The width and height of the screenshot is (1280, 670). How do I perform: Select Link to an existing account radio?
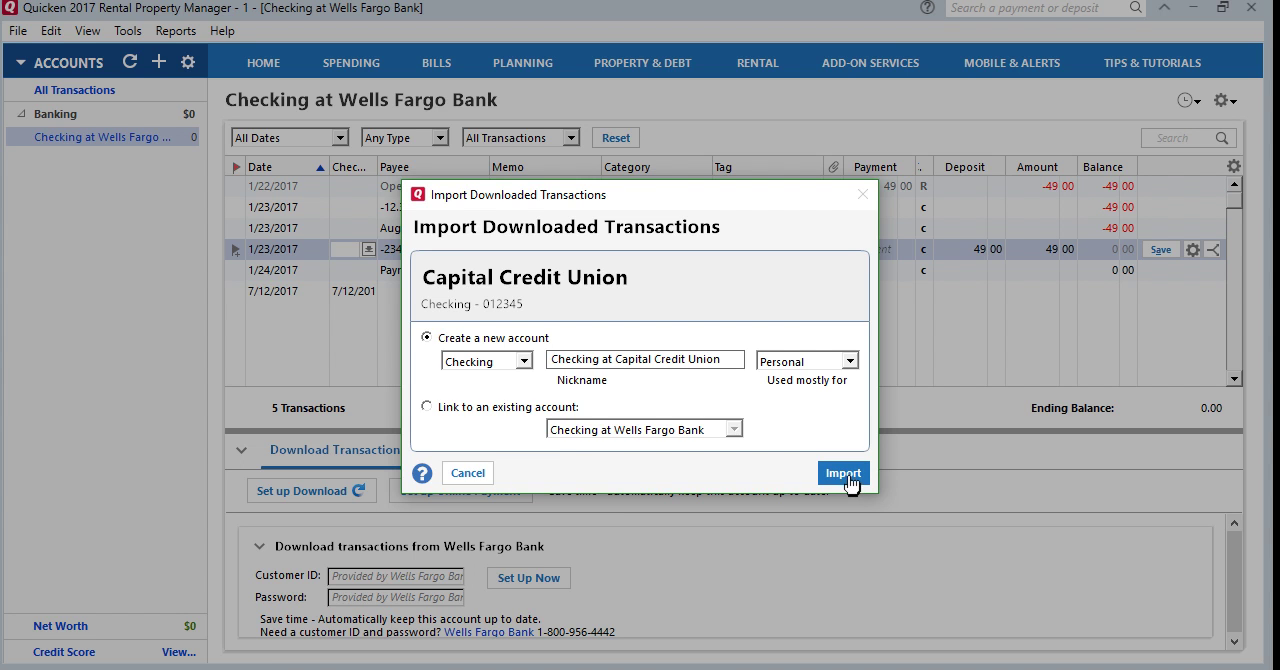coord(427,406)
